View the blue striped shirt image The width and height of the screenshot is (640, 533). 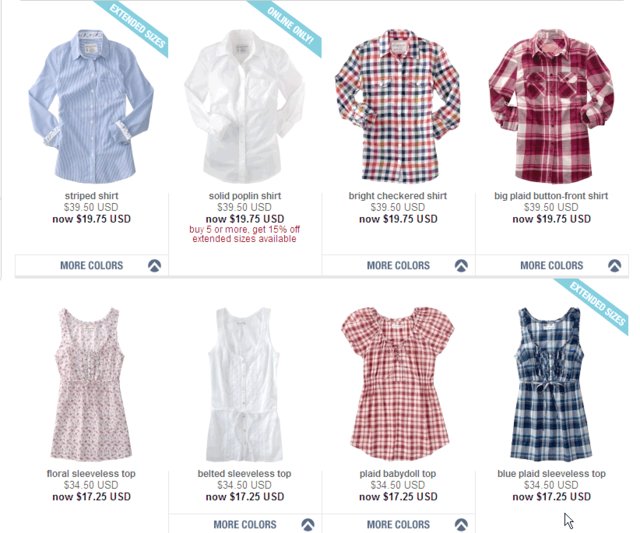point(91,106)
